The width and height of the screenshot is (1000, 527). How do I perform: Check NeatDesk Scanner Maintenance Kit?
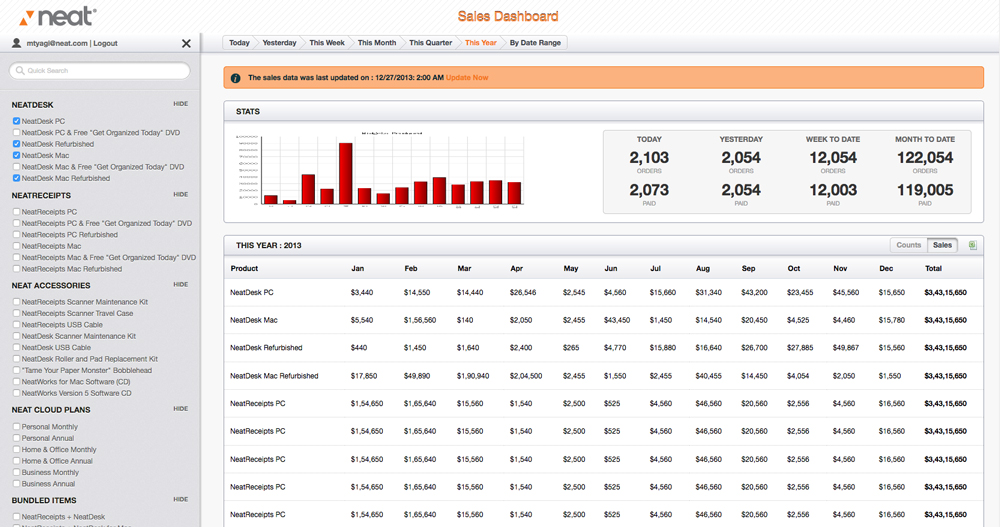16,336
